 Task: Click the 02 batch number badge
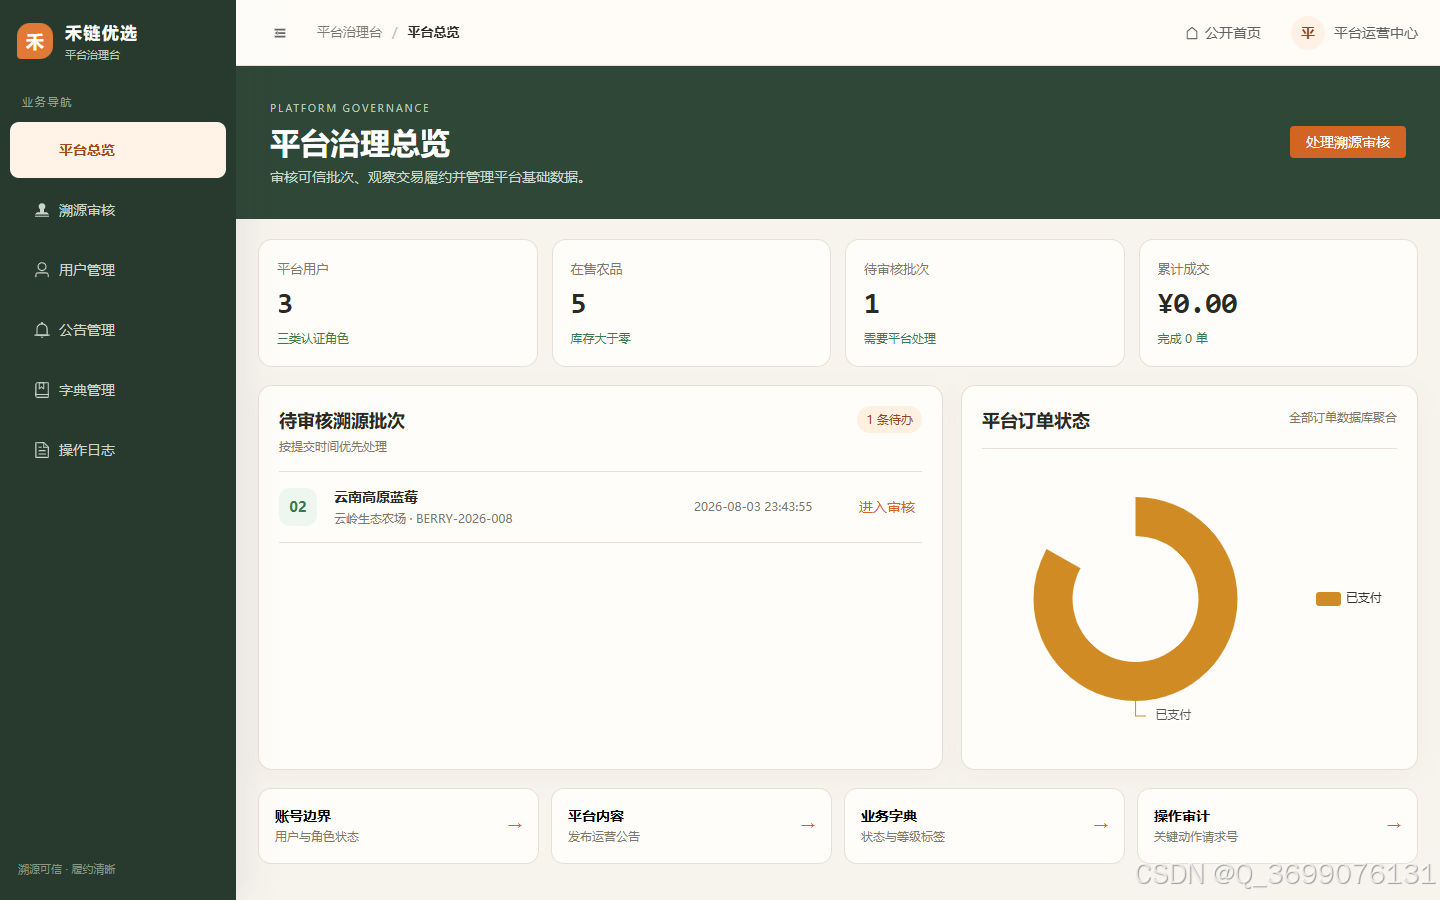point(298,507)
